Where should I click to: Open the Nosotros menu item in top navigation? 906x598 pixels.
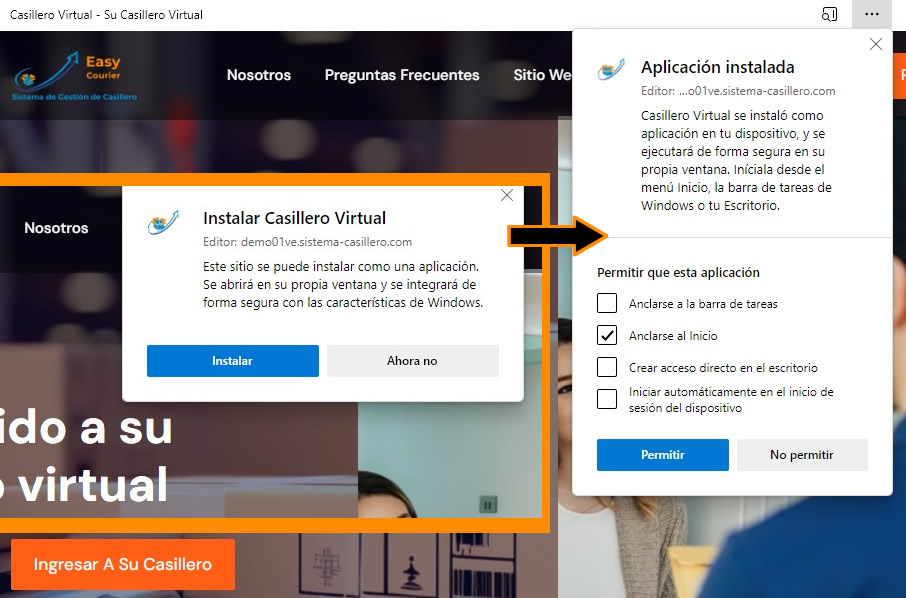coord(259,75)
